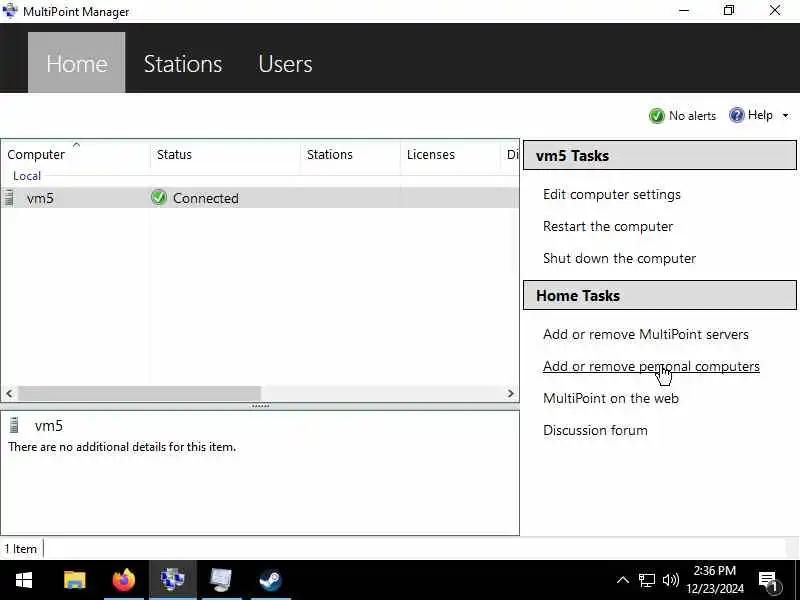Open the Discussion forum link
Screen dimensions: 800x600
coord(595,430)
